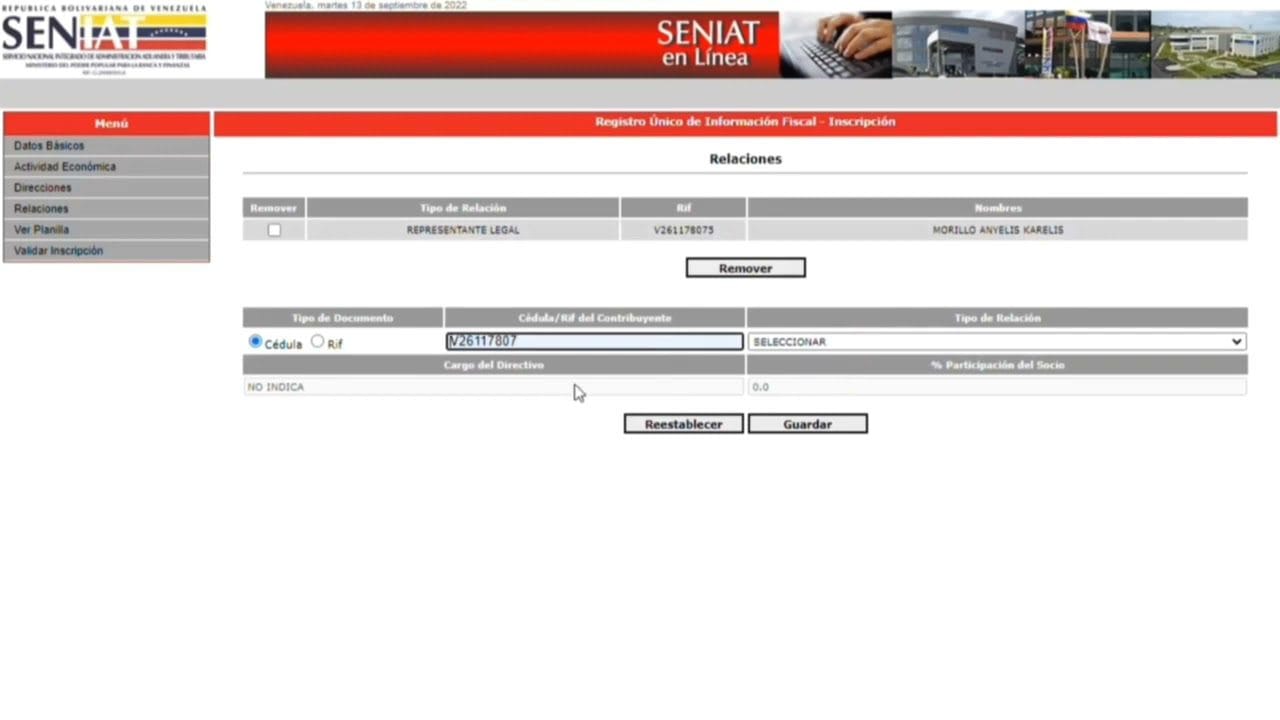Screen dimensions: 1280x720
Task: Click the Tipo de Documento column header
Action: tap(343, 318)
